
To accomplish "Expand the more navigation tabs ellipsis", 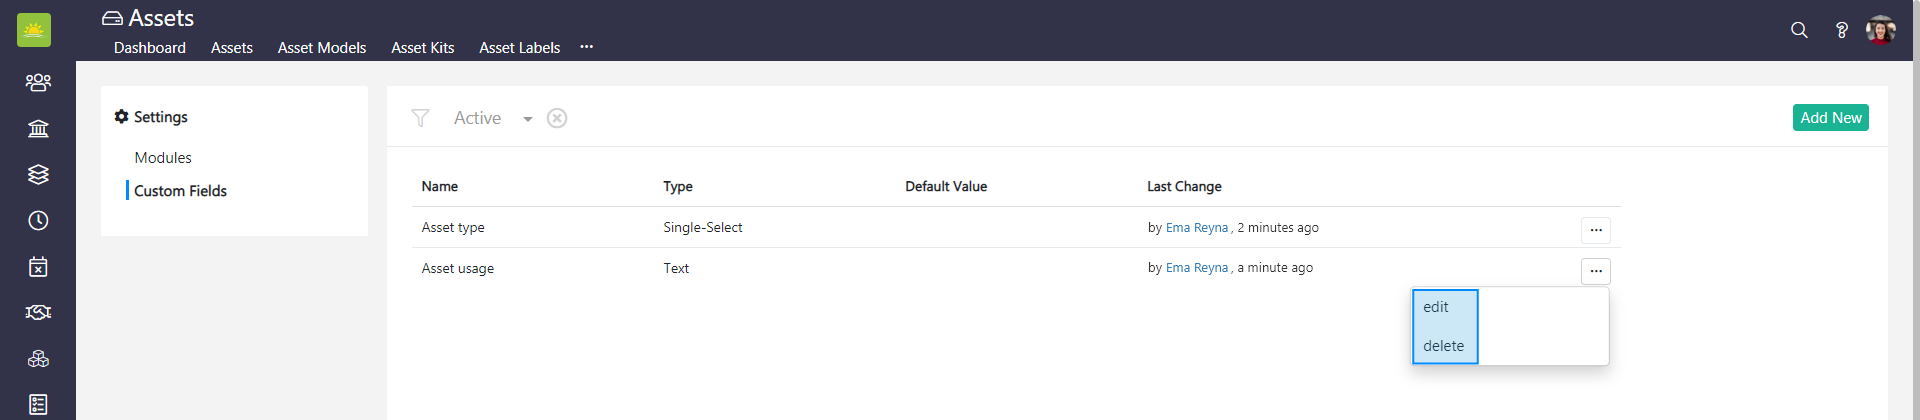I will [586, 47].
